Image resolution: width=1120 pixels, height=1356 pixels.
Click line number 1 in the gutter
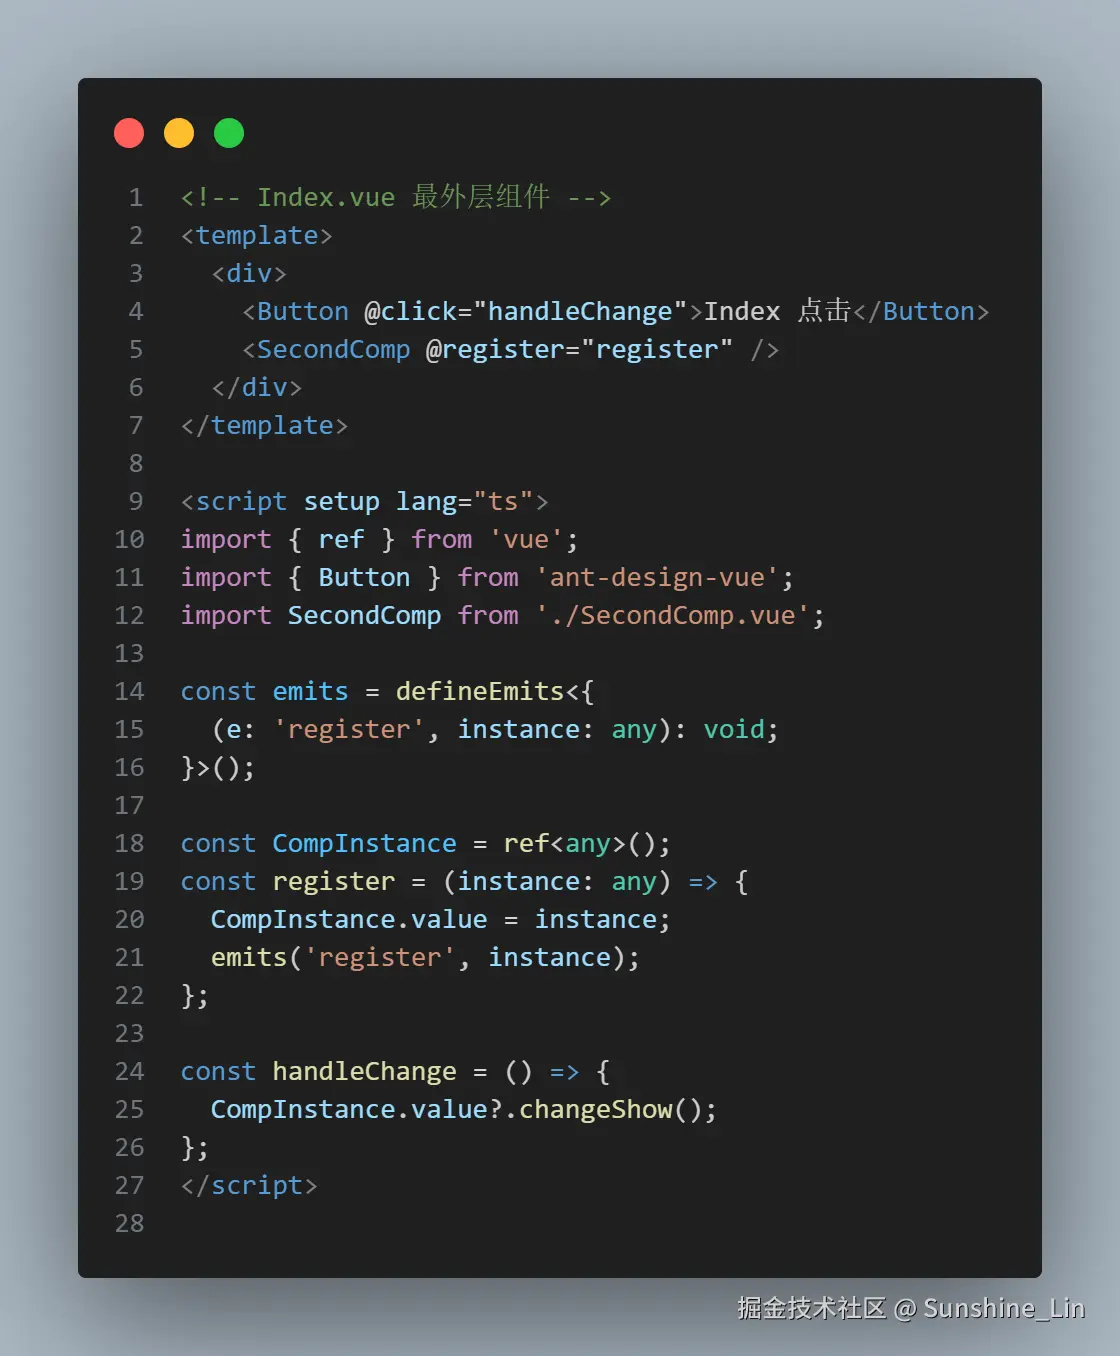(136, 197)
